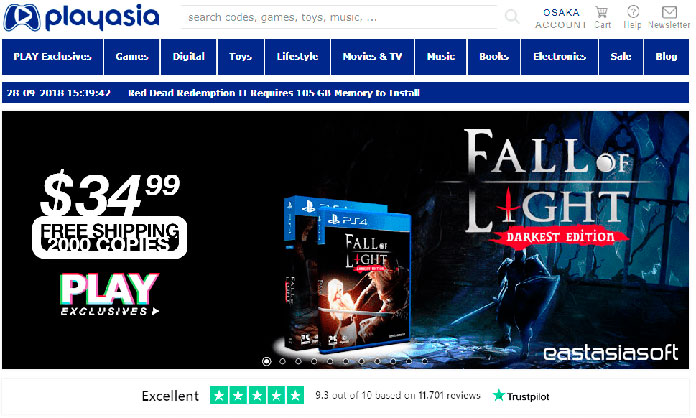The height and width of the screenshot is (418, 696).
Task: Expand the Games menu
Action: point(131,57)
